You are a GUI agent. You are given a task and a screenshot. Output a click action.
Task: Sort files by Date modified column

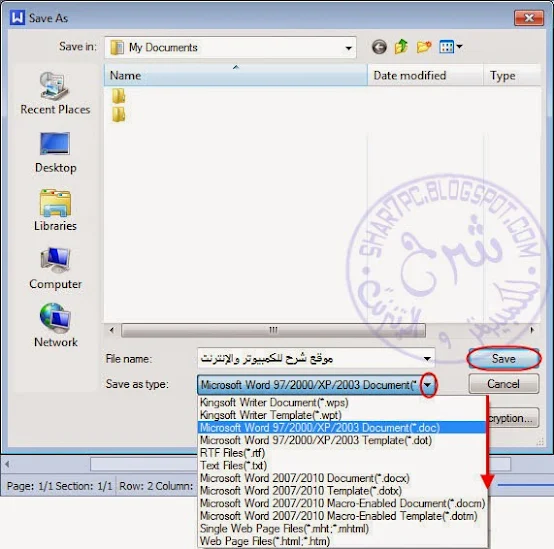click(425, 75)
